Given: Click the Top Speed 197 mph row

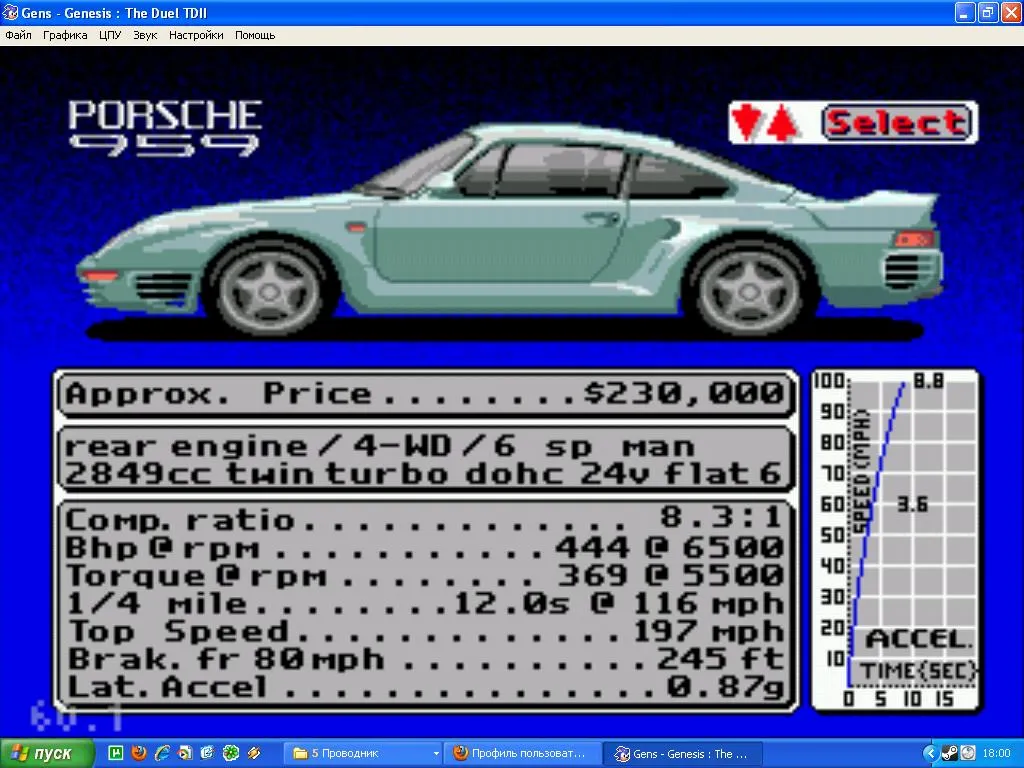Looking at the screenshot, I should [424, 632].
